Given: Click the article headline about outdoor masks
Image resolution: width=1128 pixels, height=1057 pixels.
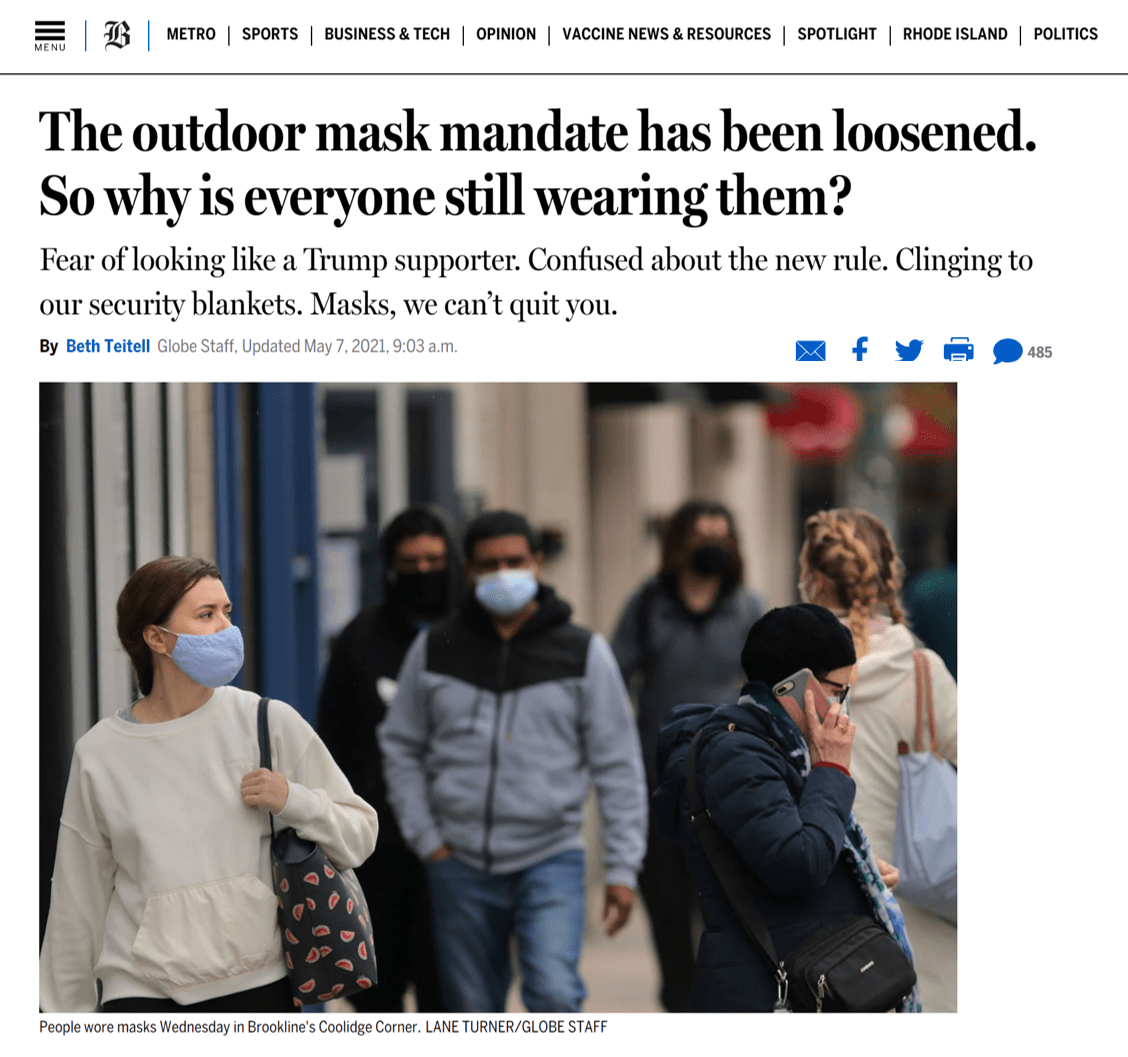Looking at the screenshot, I should [537, 164].
